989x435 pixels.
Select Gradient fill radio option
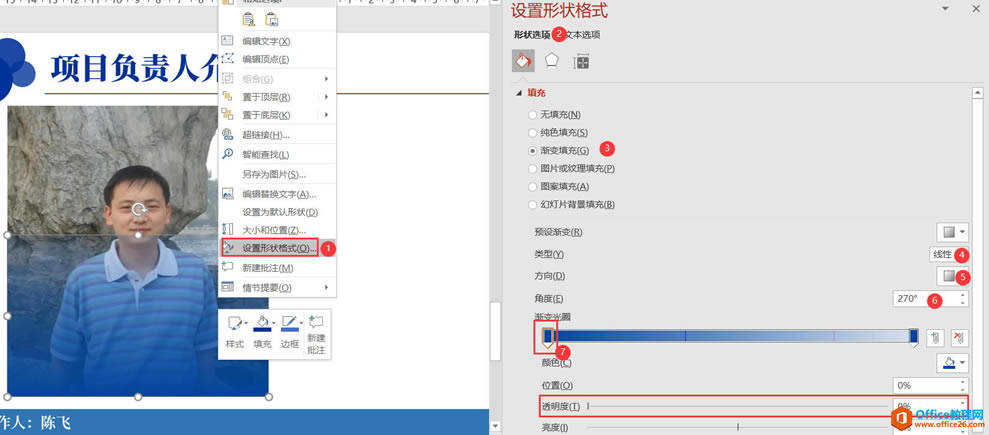(x=532, y=151)
